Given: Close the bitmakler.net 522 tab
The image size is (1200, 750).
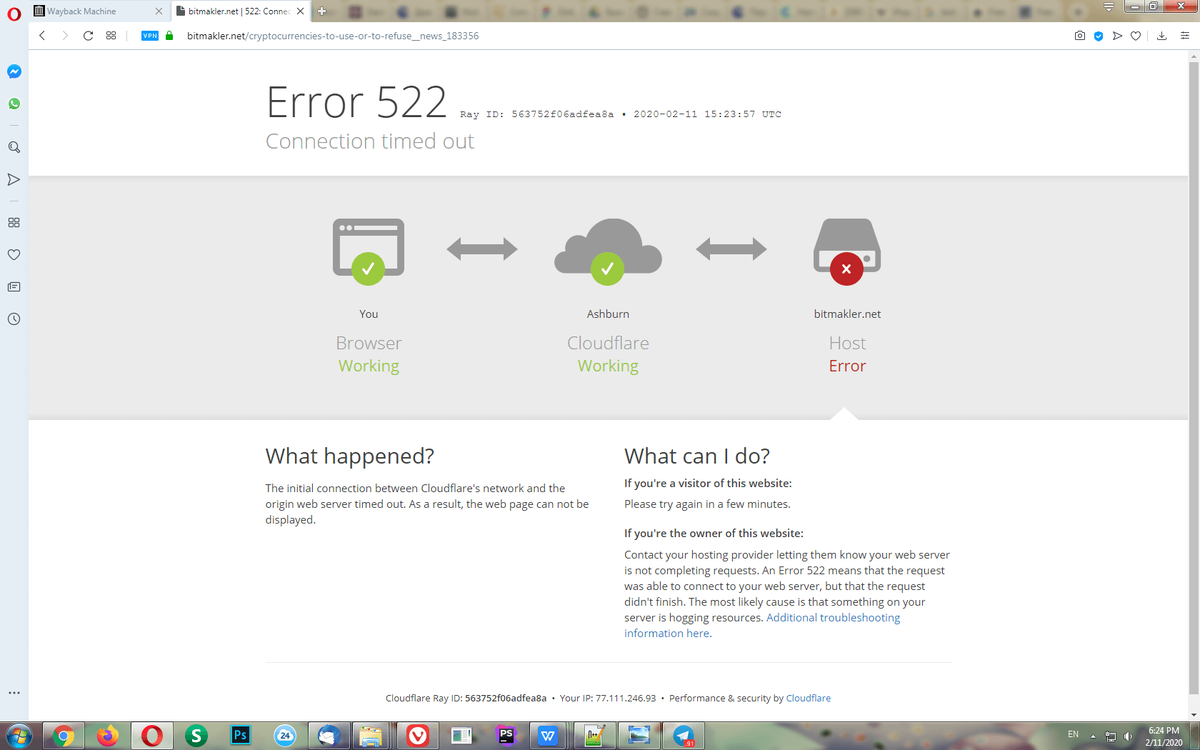Looking at the screenshot, I should click(300, 11).
